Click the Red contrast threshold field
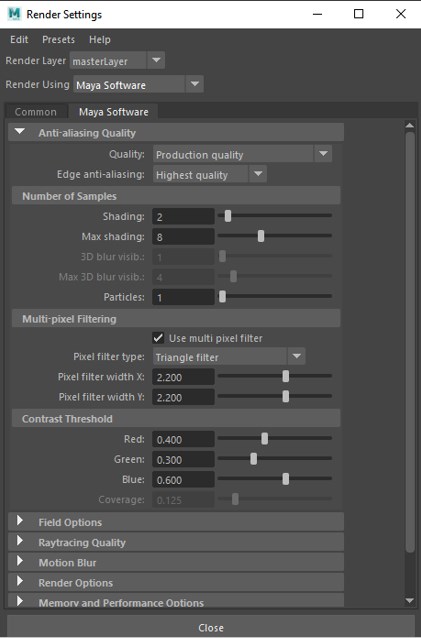The width and height of the screenshot is (421, 638). point(183,439)
